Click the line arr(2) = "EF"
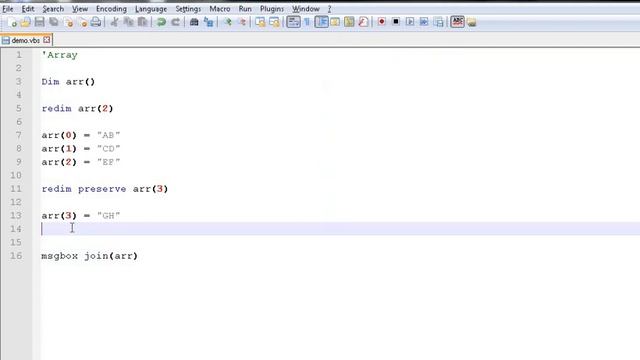The image size is (640, 360). (x=81, y=162)
